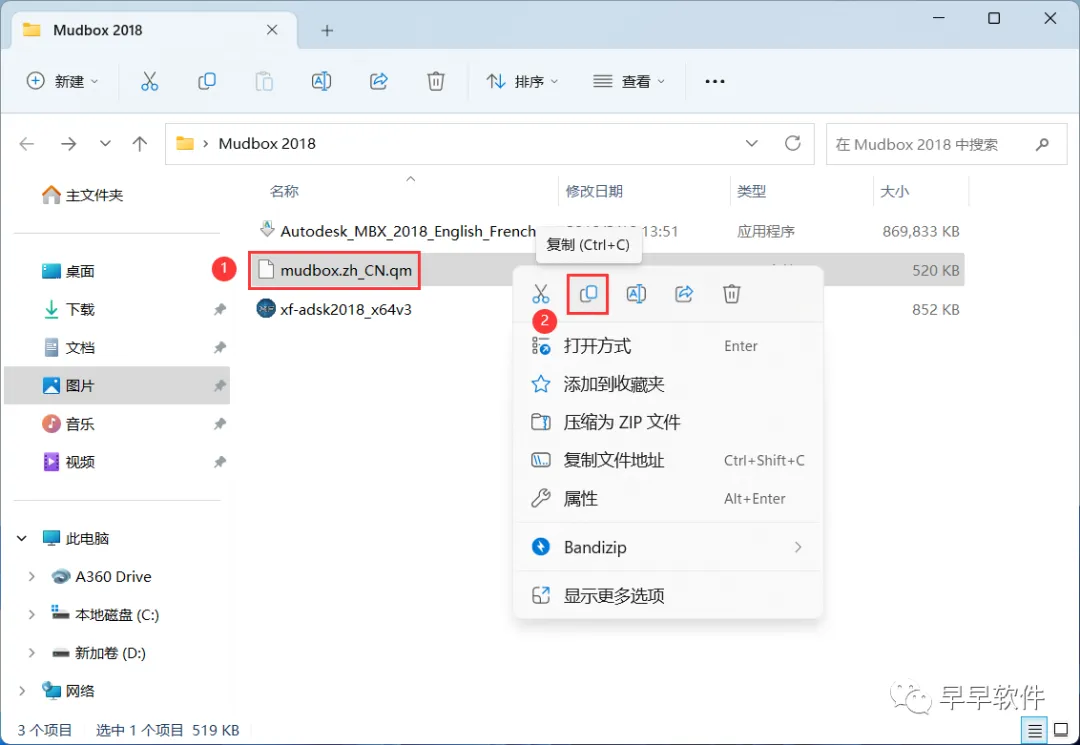Expand the 新加卷 (D:) tree node

tap(31, 653)
